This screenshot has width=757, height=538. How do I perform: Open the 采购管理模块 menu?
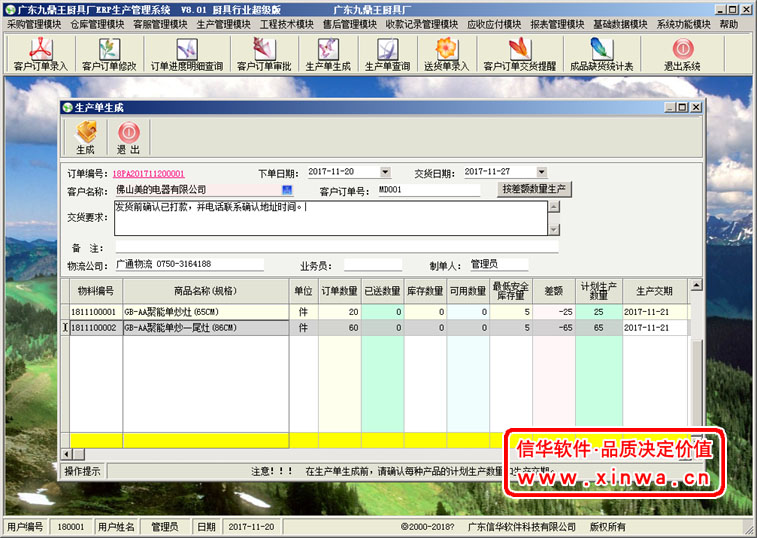(34, 23)
